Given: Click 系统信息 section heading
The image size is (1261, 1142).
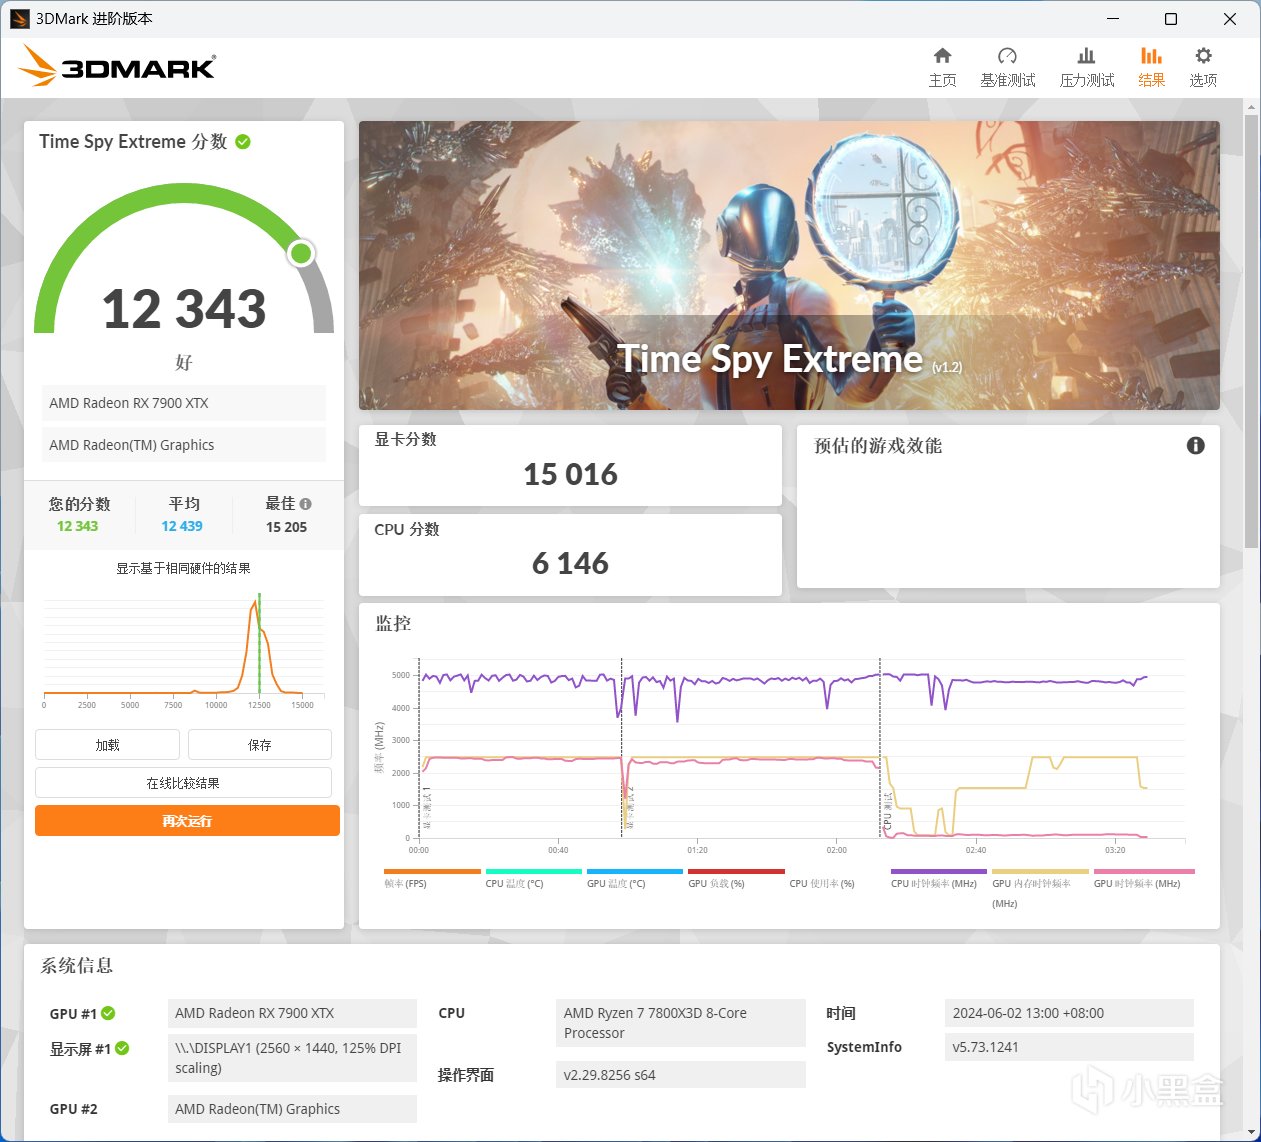Looking at the screenshot, I should click(76, 966).
